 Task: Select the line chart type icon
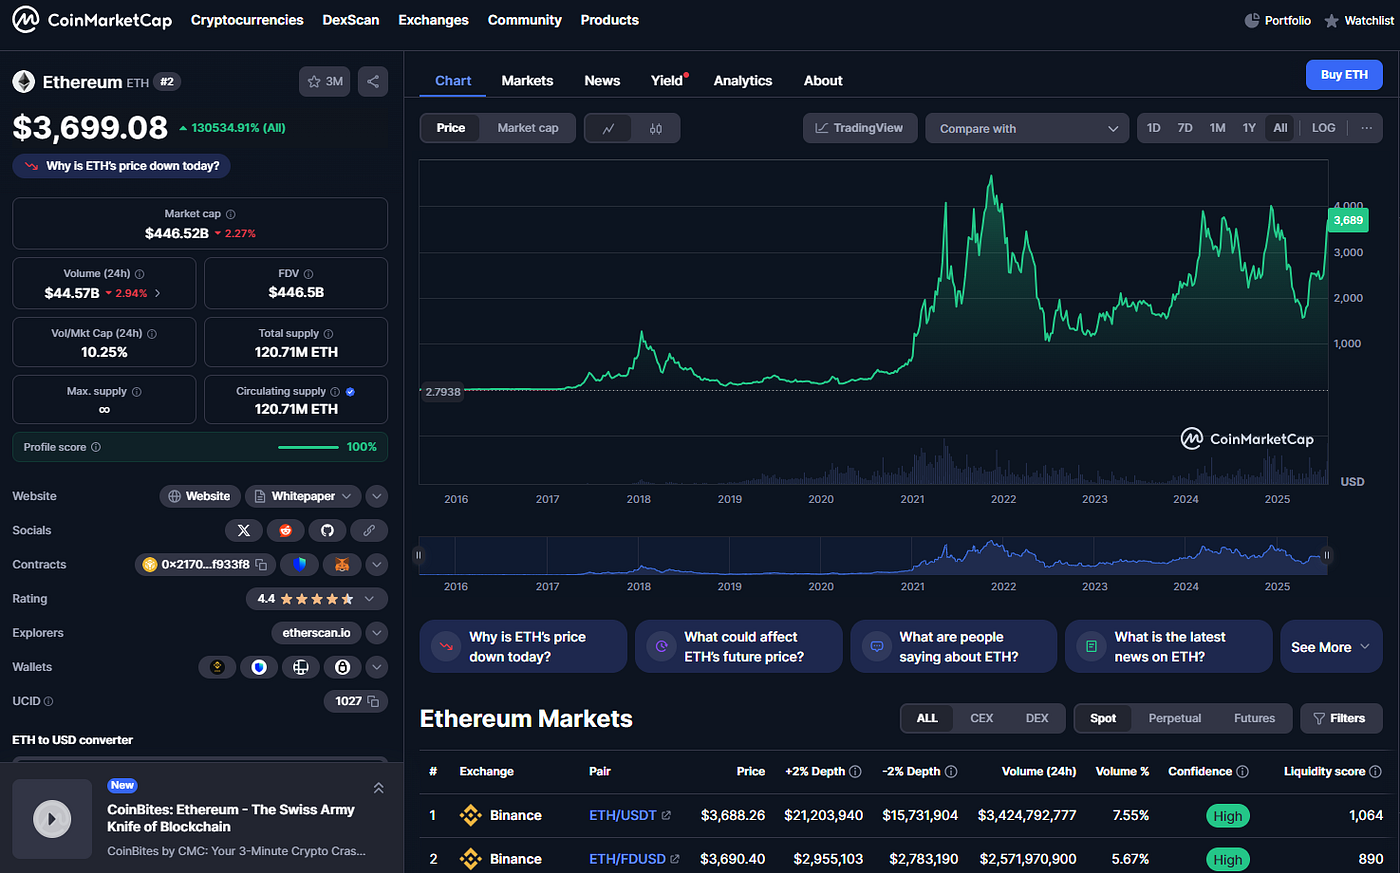pos(608,128)
